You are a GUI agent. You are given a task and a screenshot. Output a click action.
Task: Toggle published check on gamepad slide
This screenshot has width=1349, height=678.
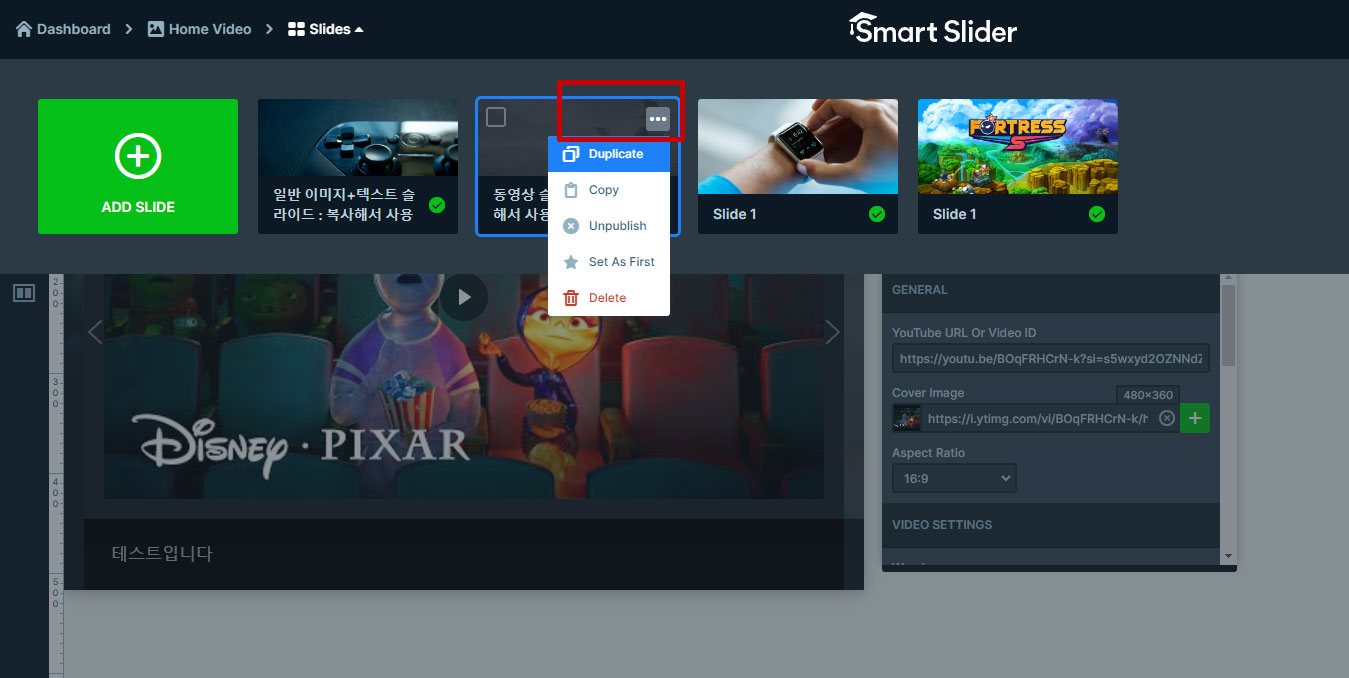(x=437, y=205)
